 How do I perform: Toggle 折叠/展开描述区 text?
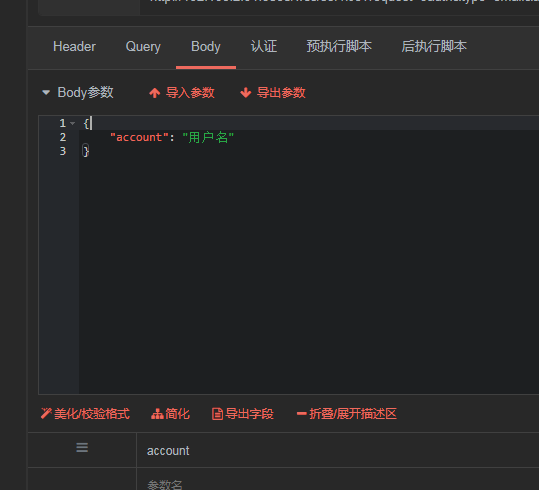pyautogui.click(x=353, y=414)
